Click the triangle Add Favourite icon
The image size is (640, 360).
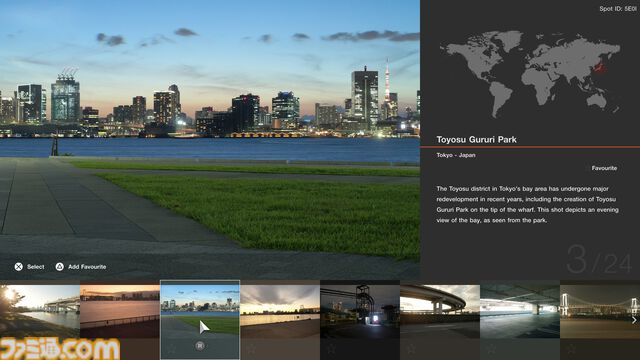[x=60, y=267]
